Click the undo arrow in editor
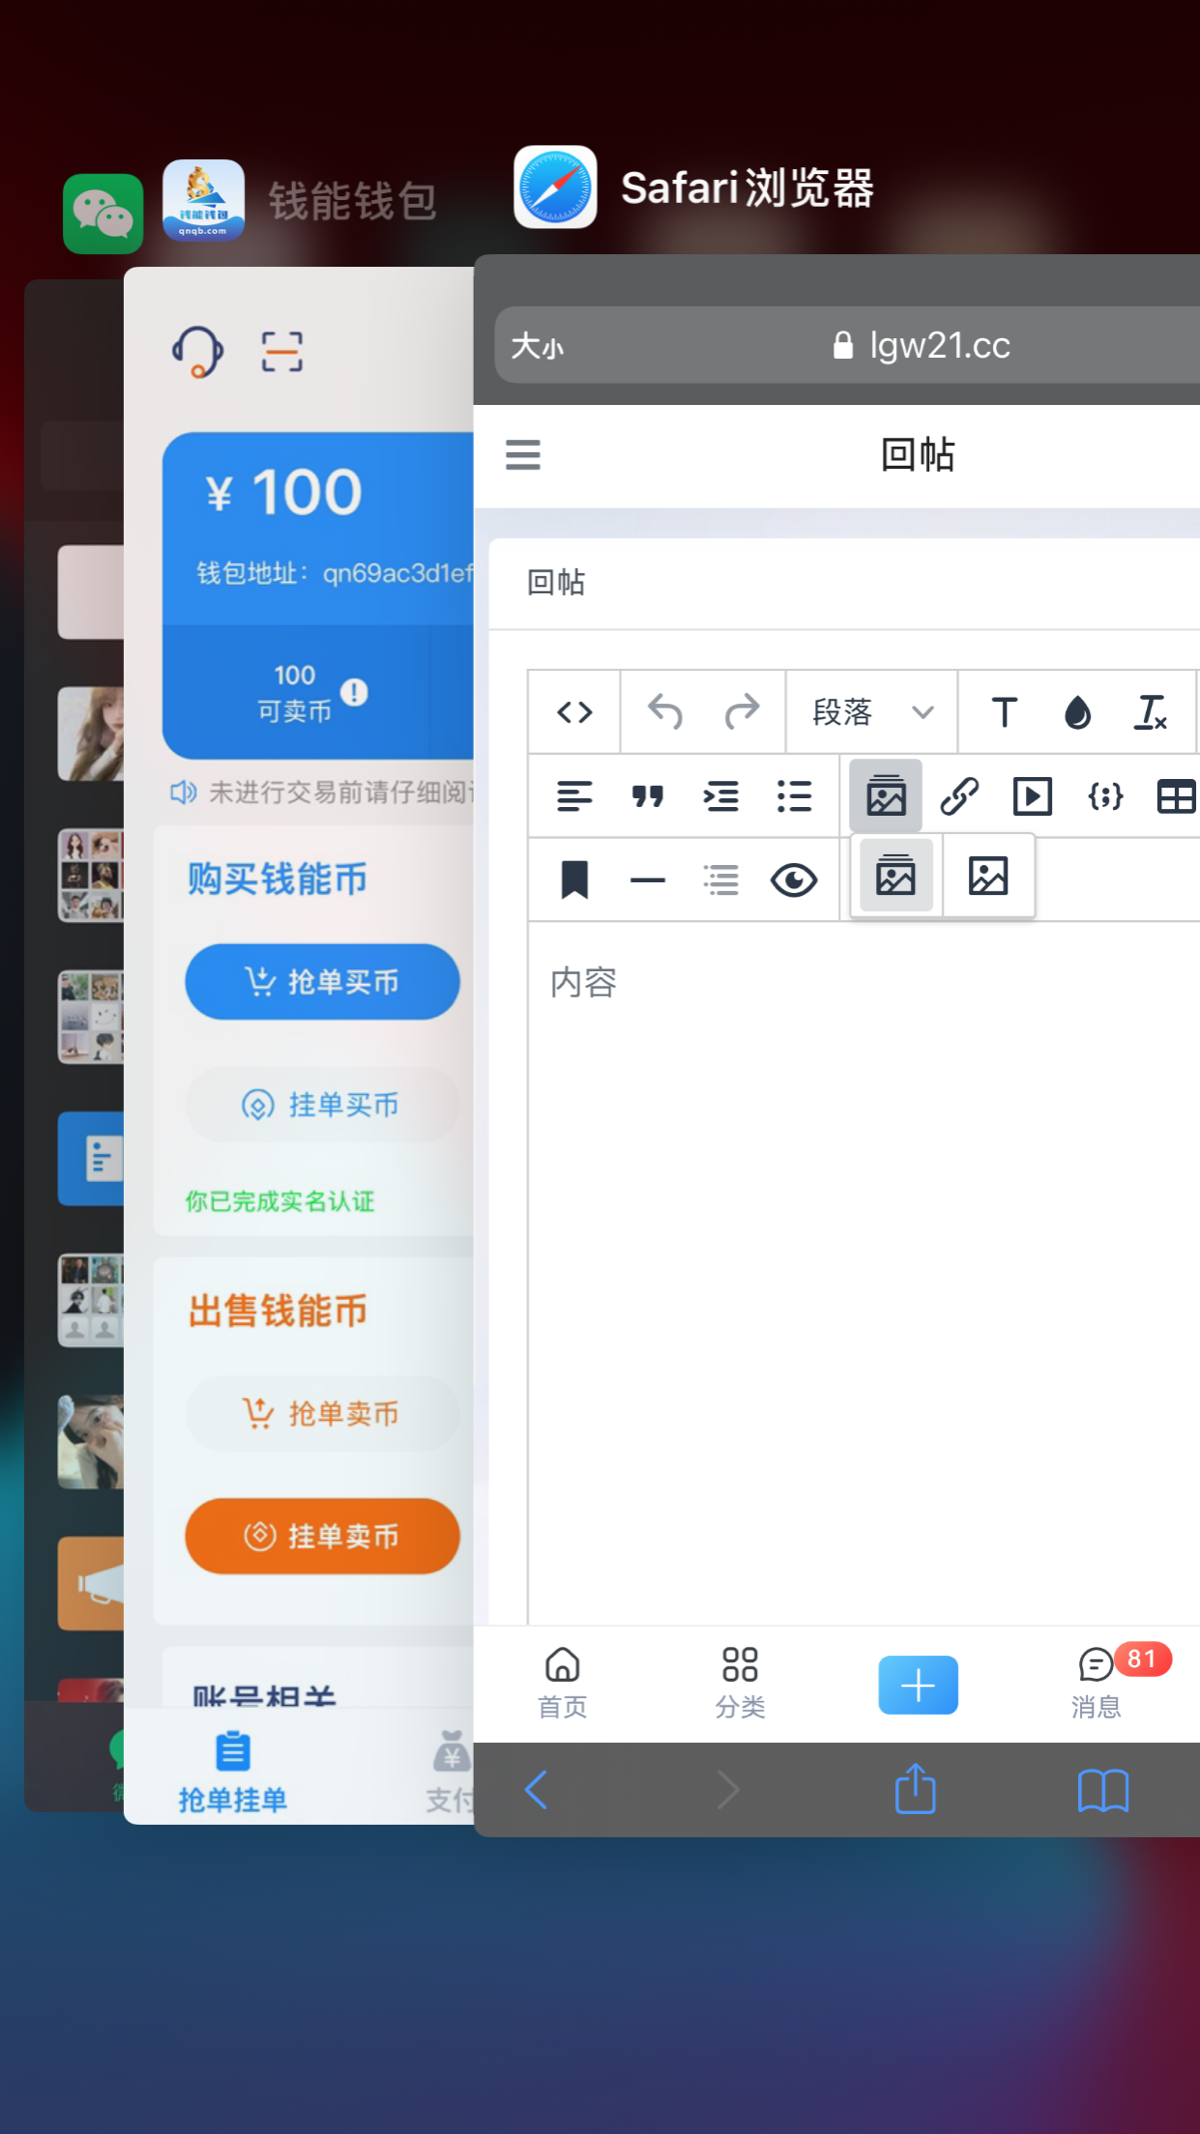 (665, 713)
